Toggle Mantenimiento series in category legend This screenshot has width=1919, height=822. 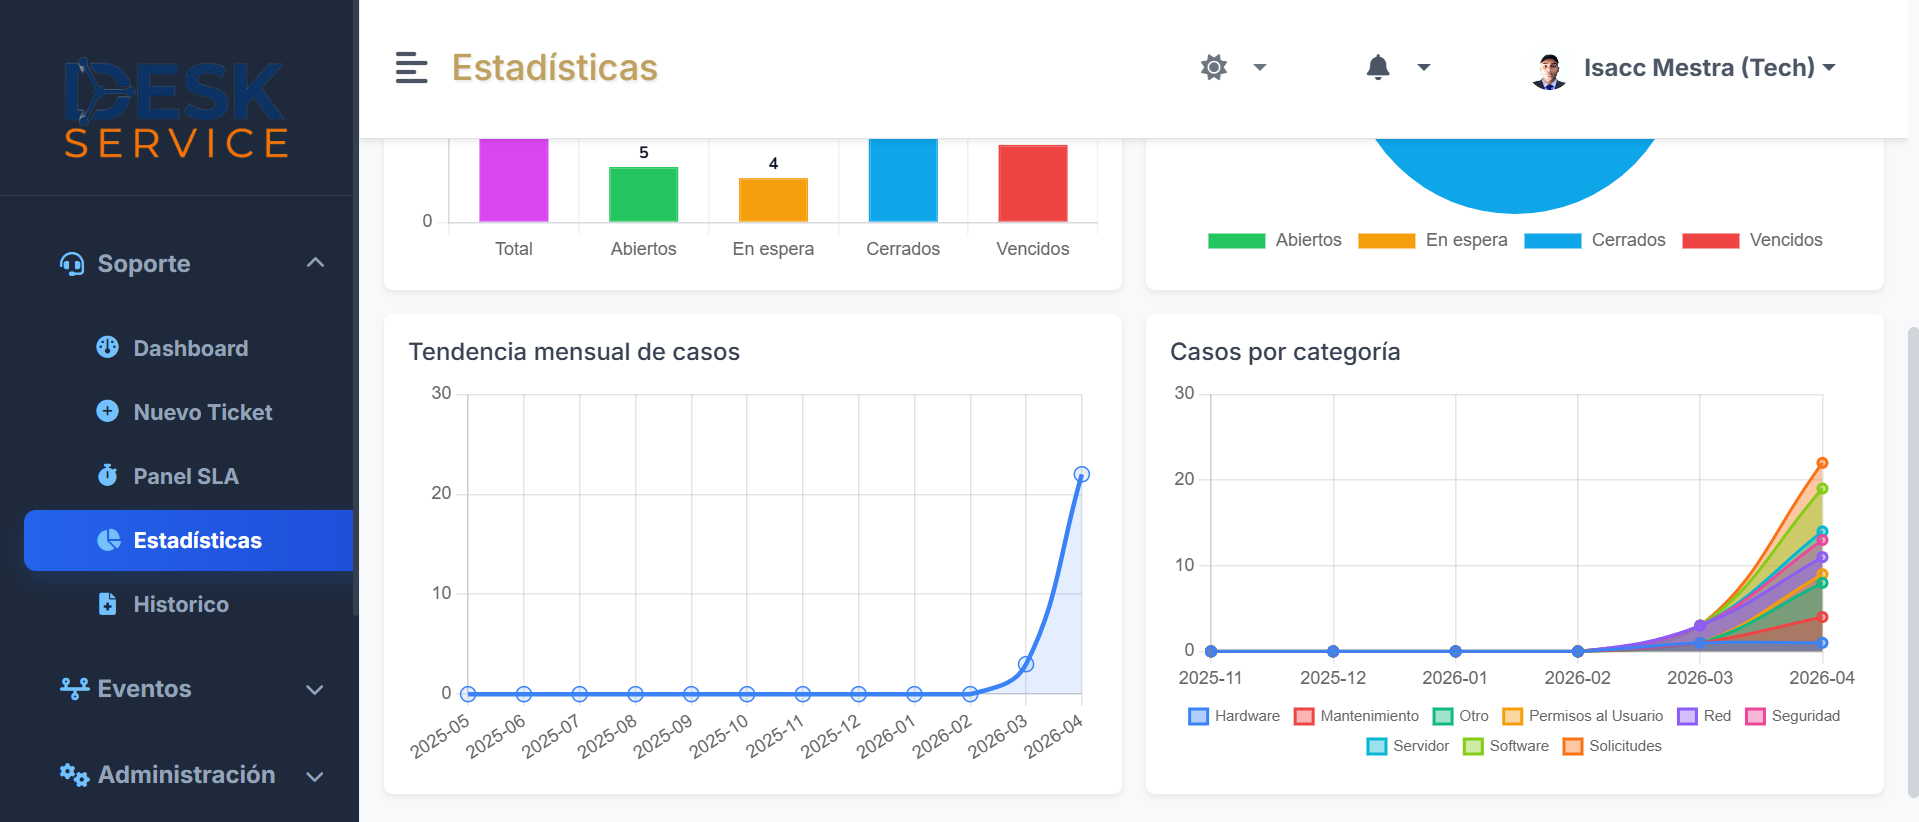click(x=1356, y=716)
